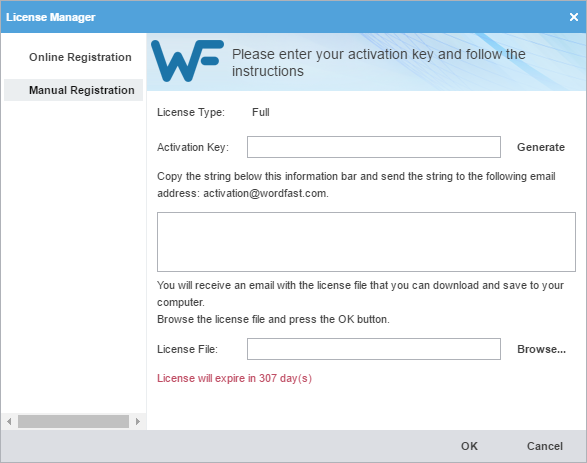Image resolution: width=587 pixels, height=463 pixels.
Task: Close the License Manager dialog
Action: tap(574, 17)
